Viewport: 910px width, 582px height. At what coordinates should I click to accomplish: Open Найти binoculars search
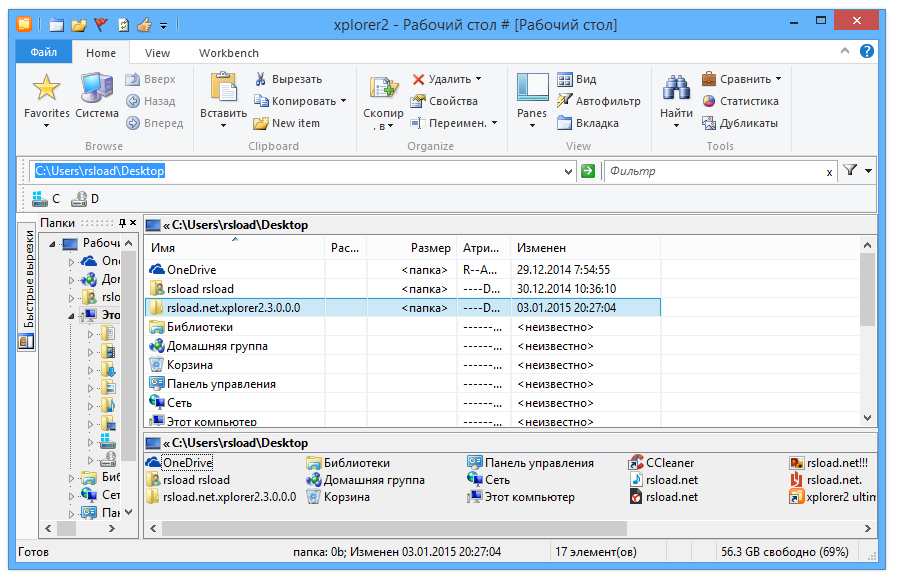(x=676, y=99)
